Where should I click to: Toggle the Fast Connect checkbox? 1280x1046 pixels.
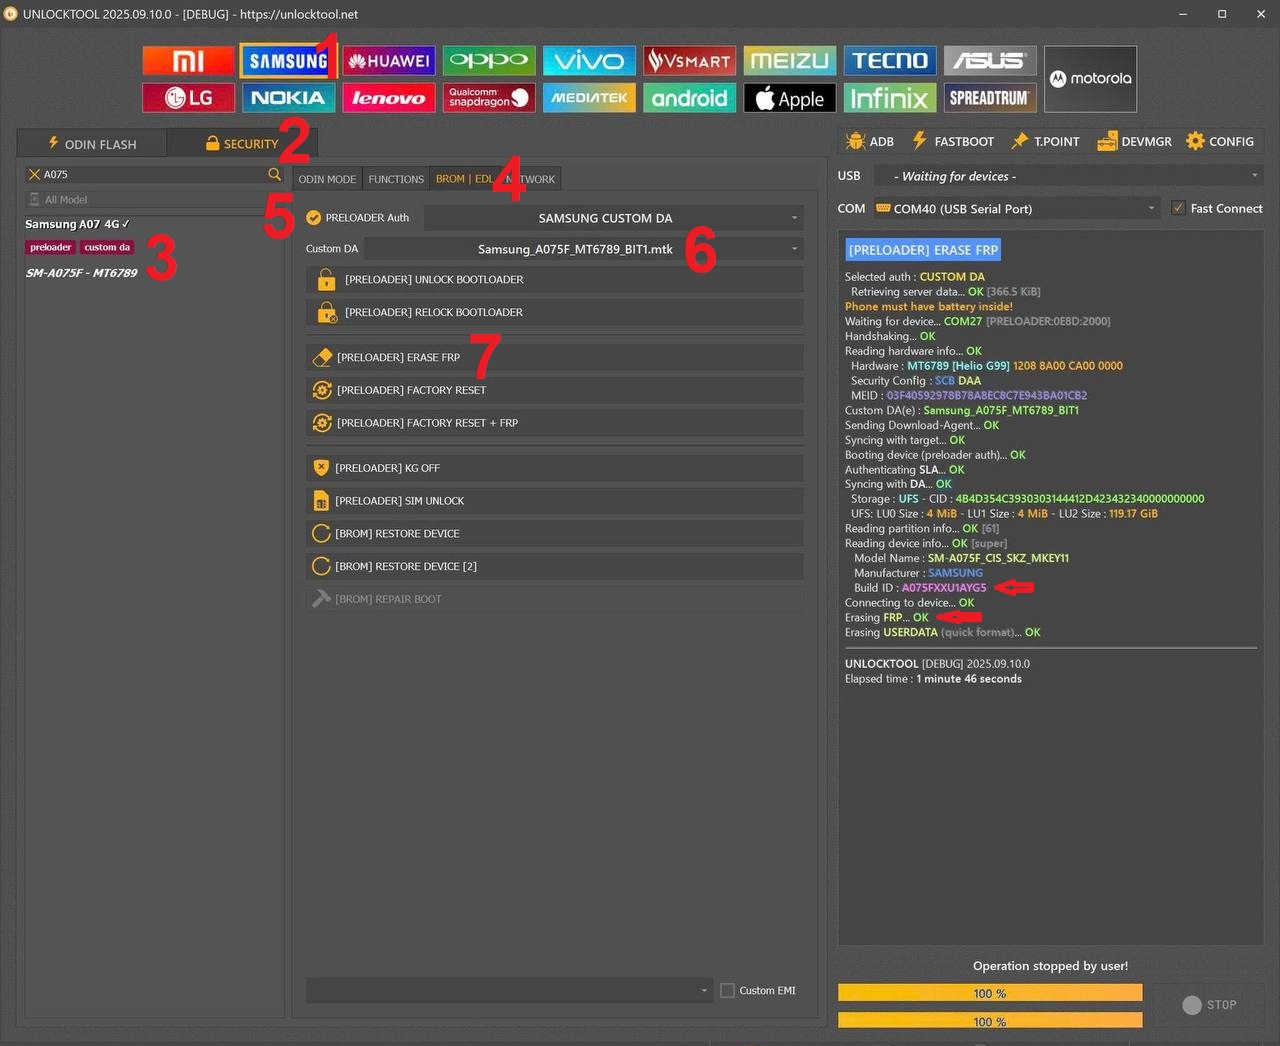click(x=1178, y=208)
